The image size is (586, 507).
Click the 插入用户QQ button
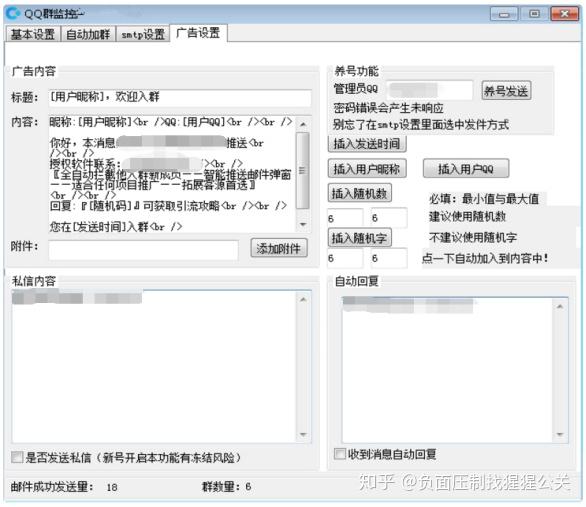pyautogui.click(x=466, y=169)
